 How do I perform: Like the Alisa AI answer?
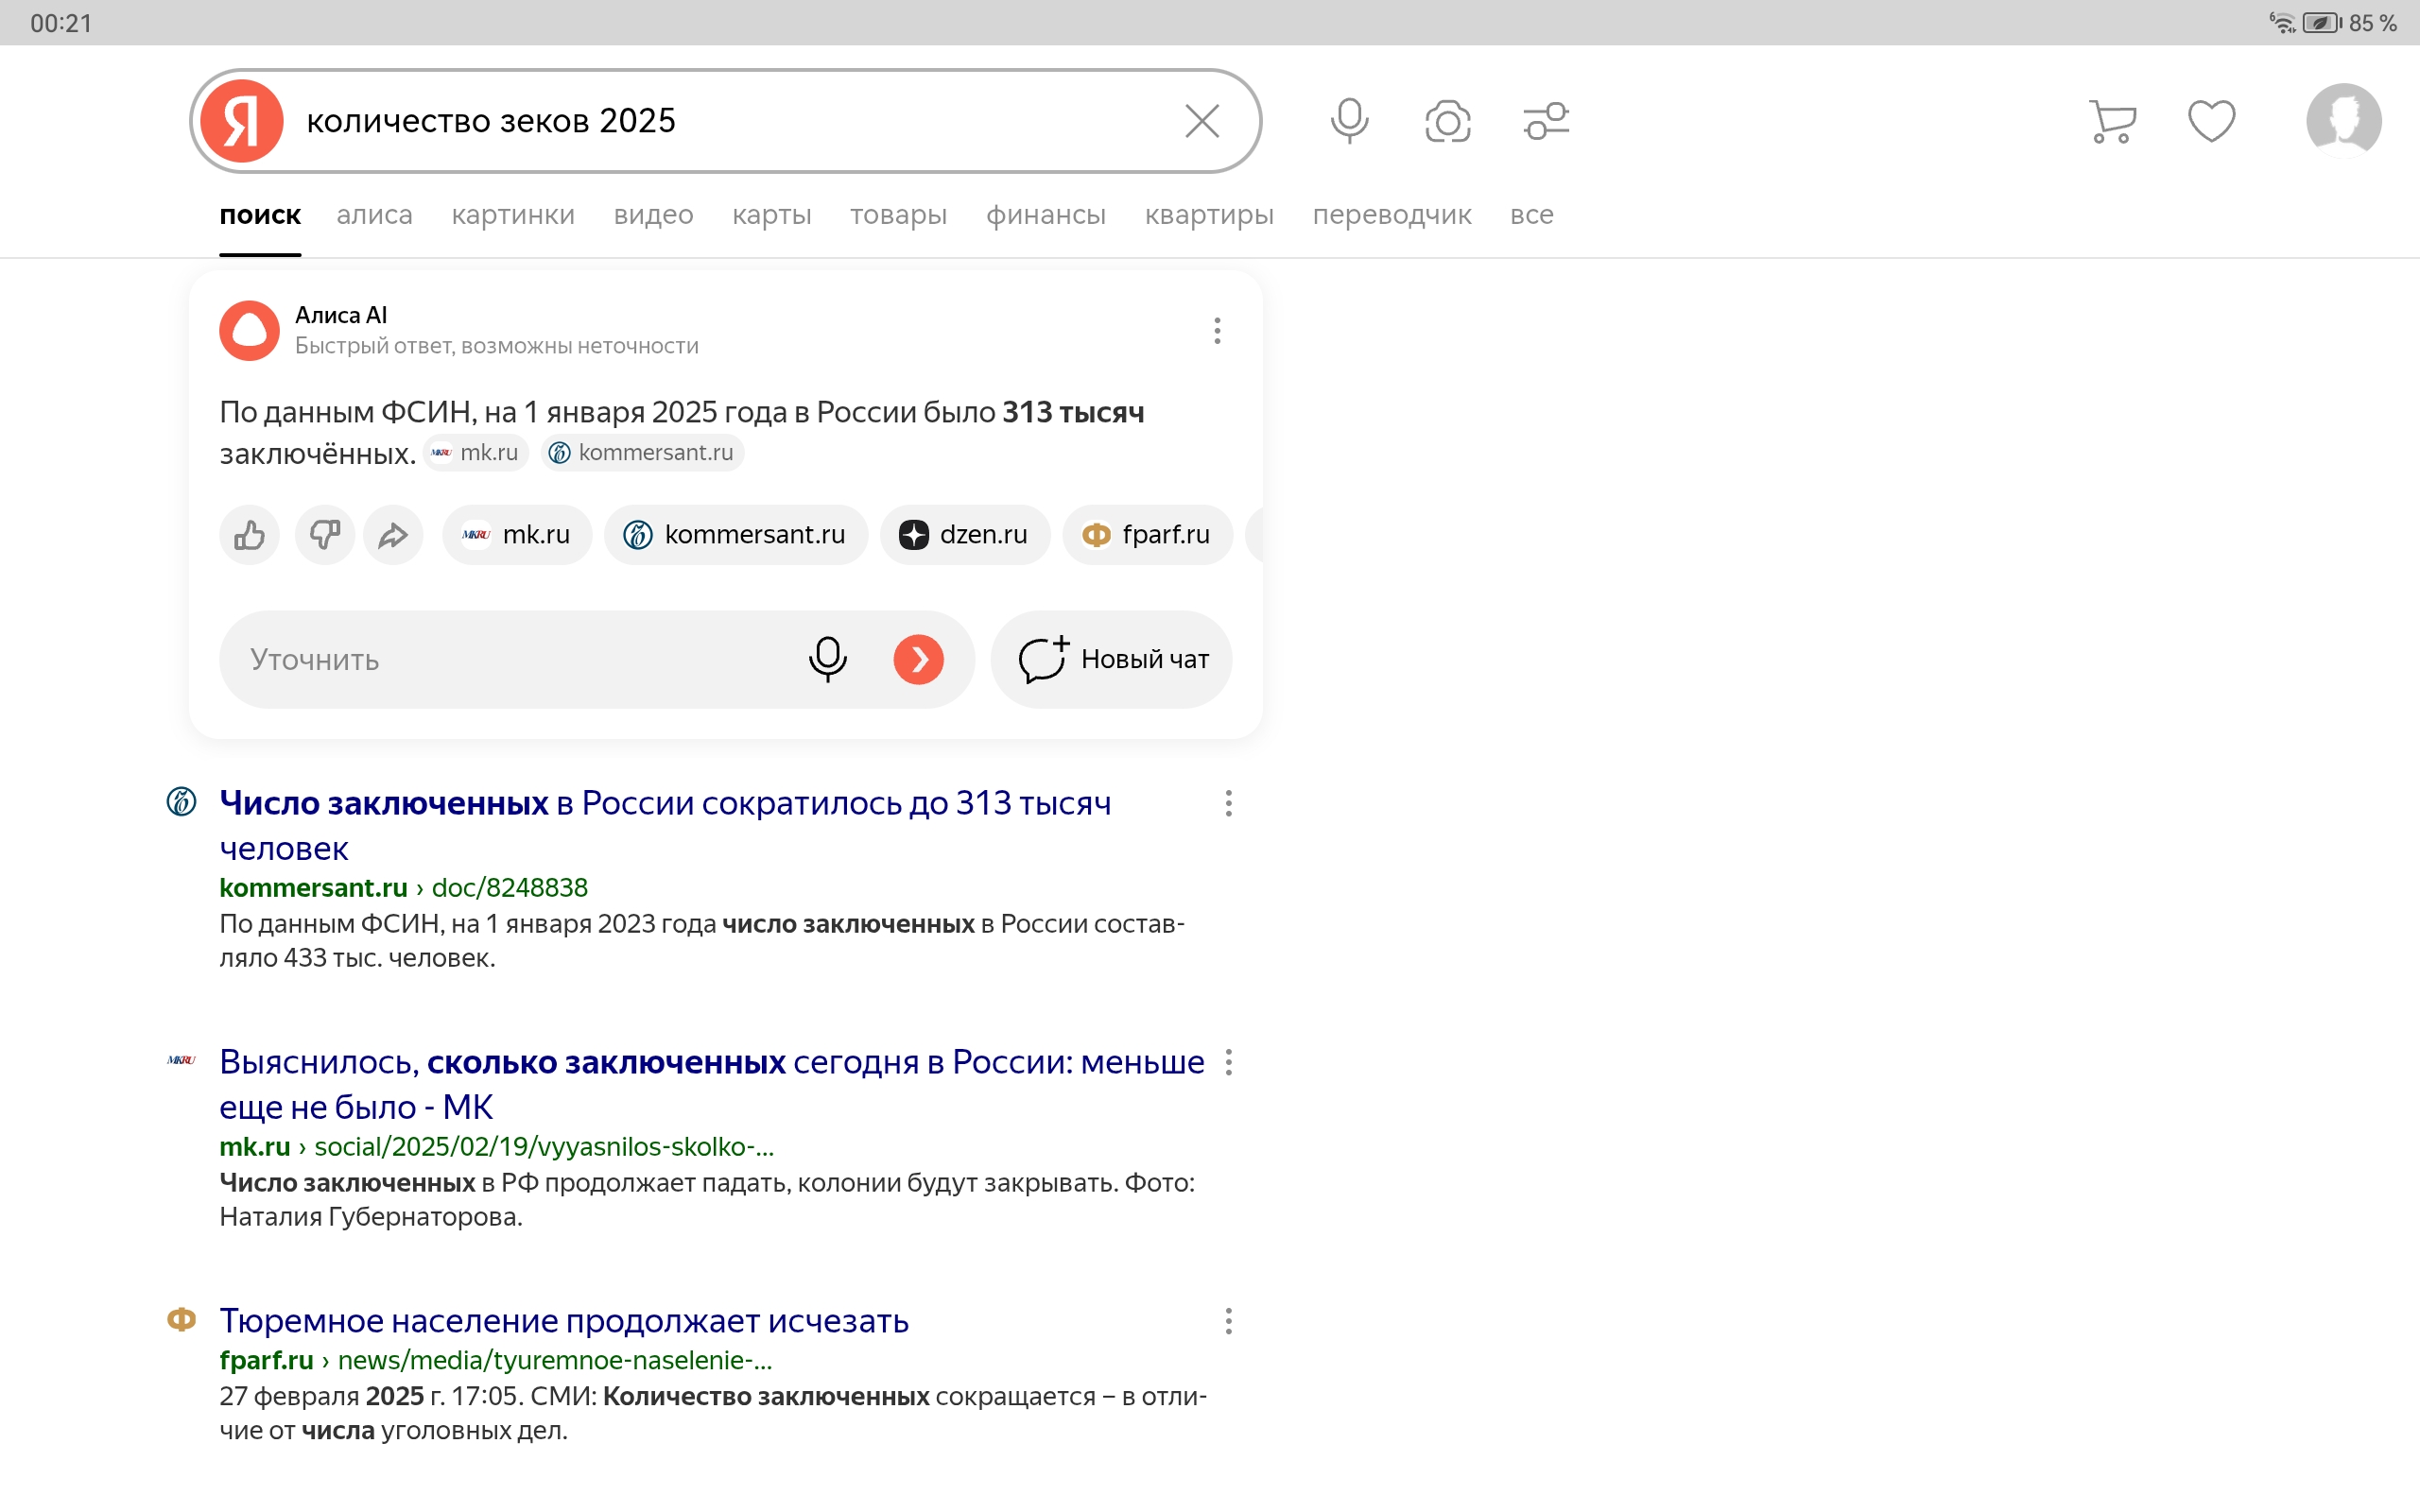[x=249, y=535]
